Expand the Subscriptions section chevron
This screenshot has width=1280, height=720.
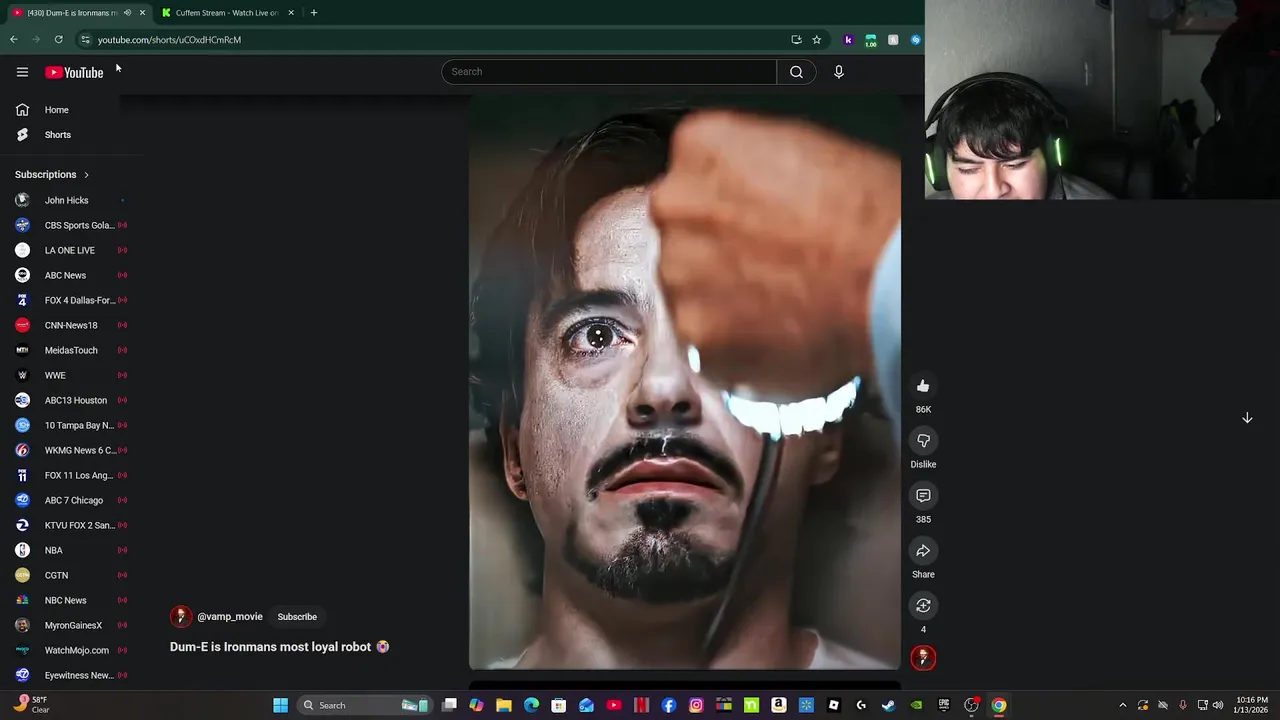86,175
